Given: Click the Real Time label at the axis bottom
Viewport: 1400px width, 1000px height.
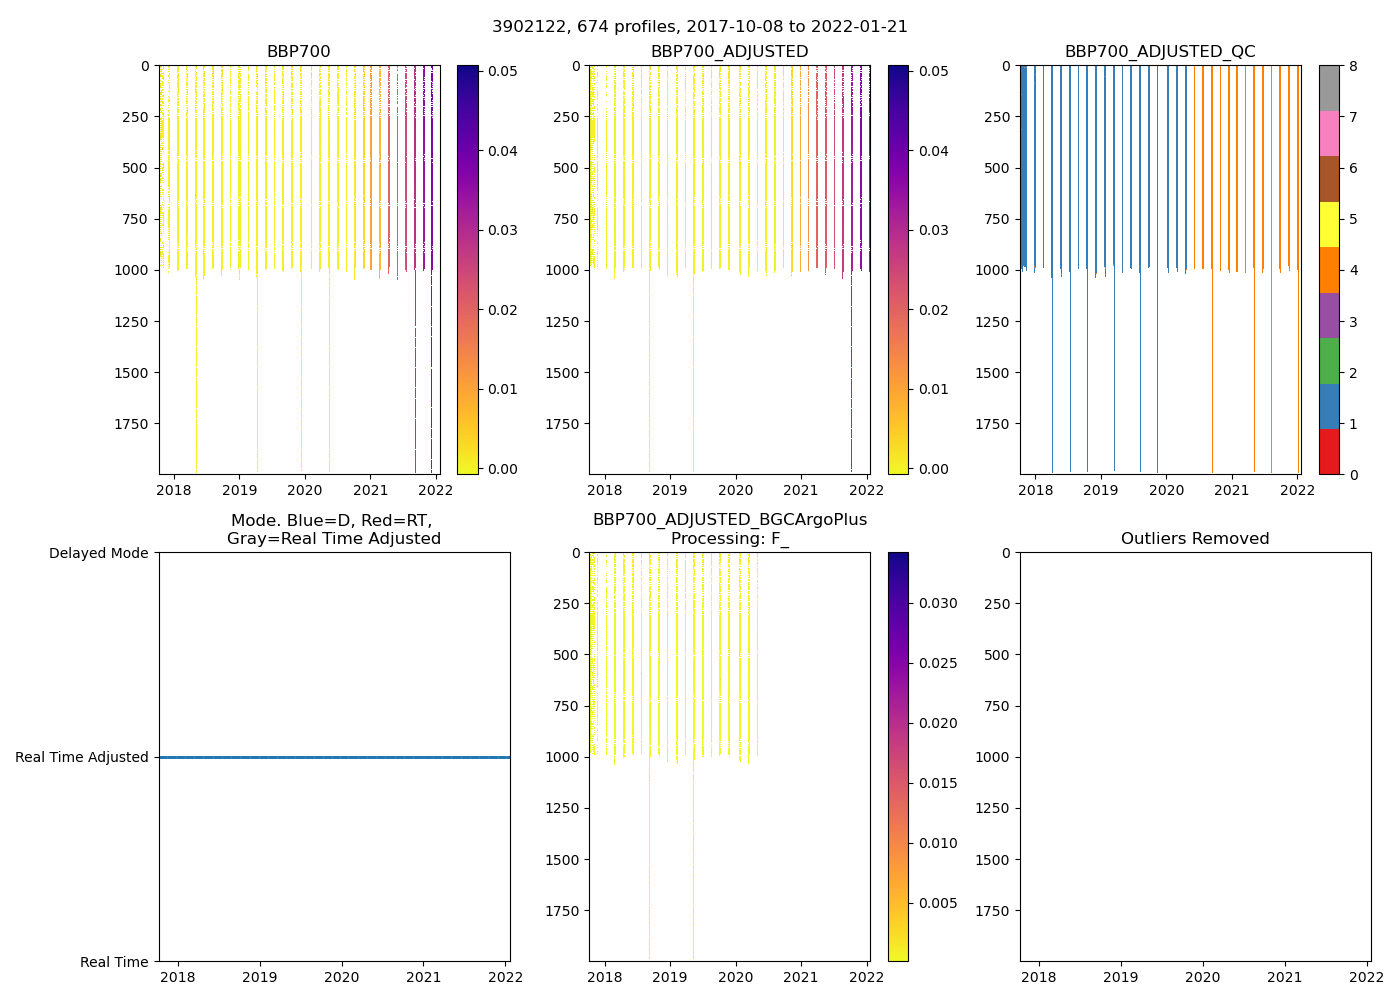Looking at the screenshot, I should point(114,962).
